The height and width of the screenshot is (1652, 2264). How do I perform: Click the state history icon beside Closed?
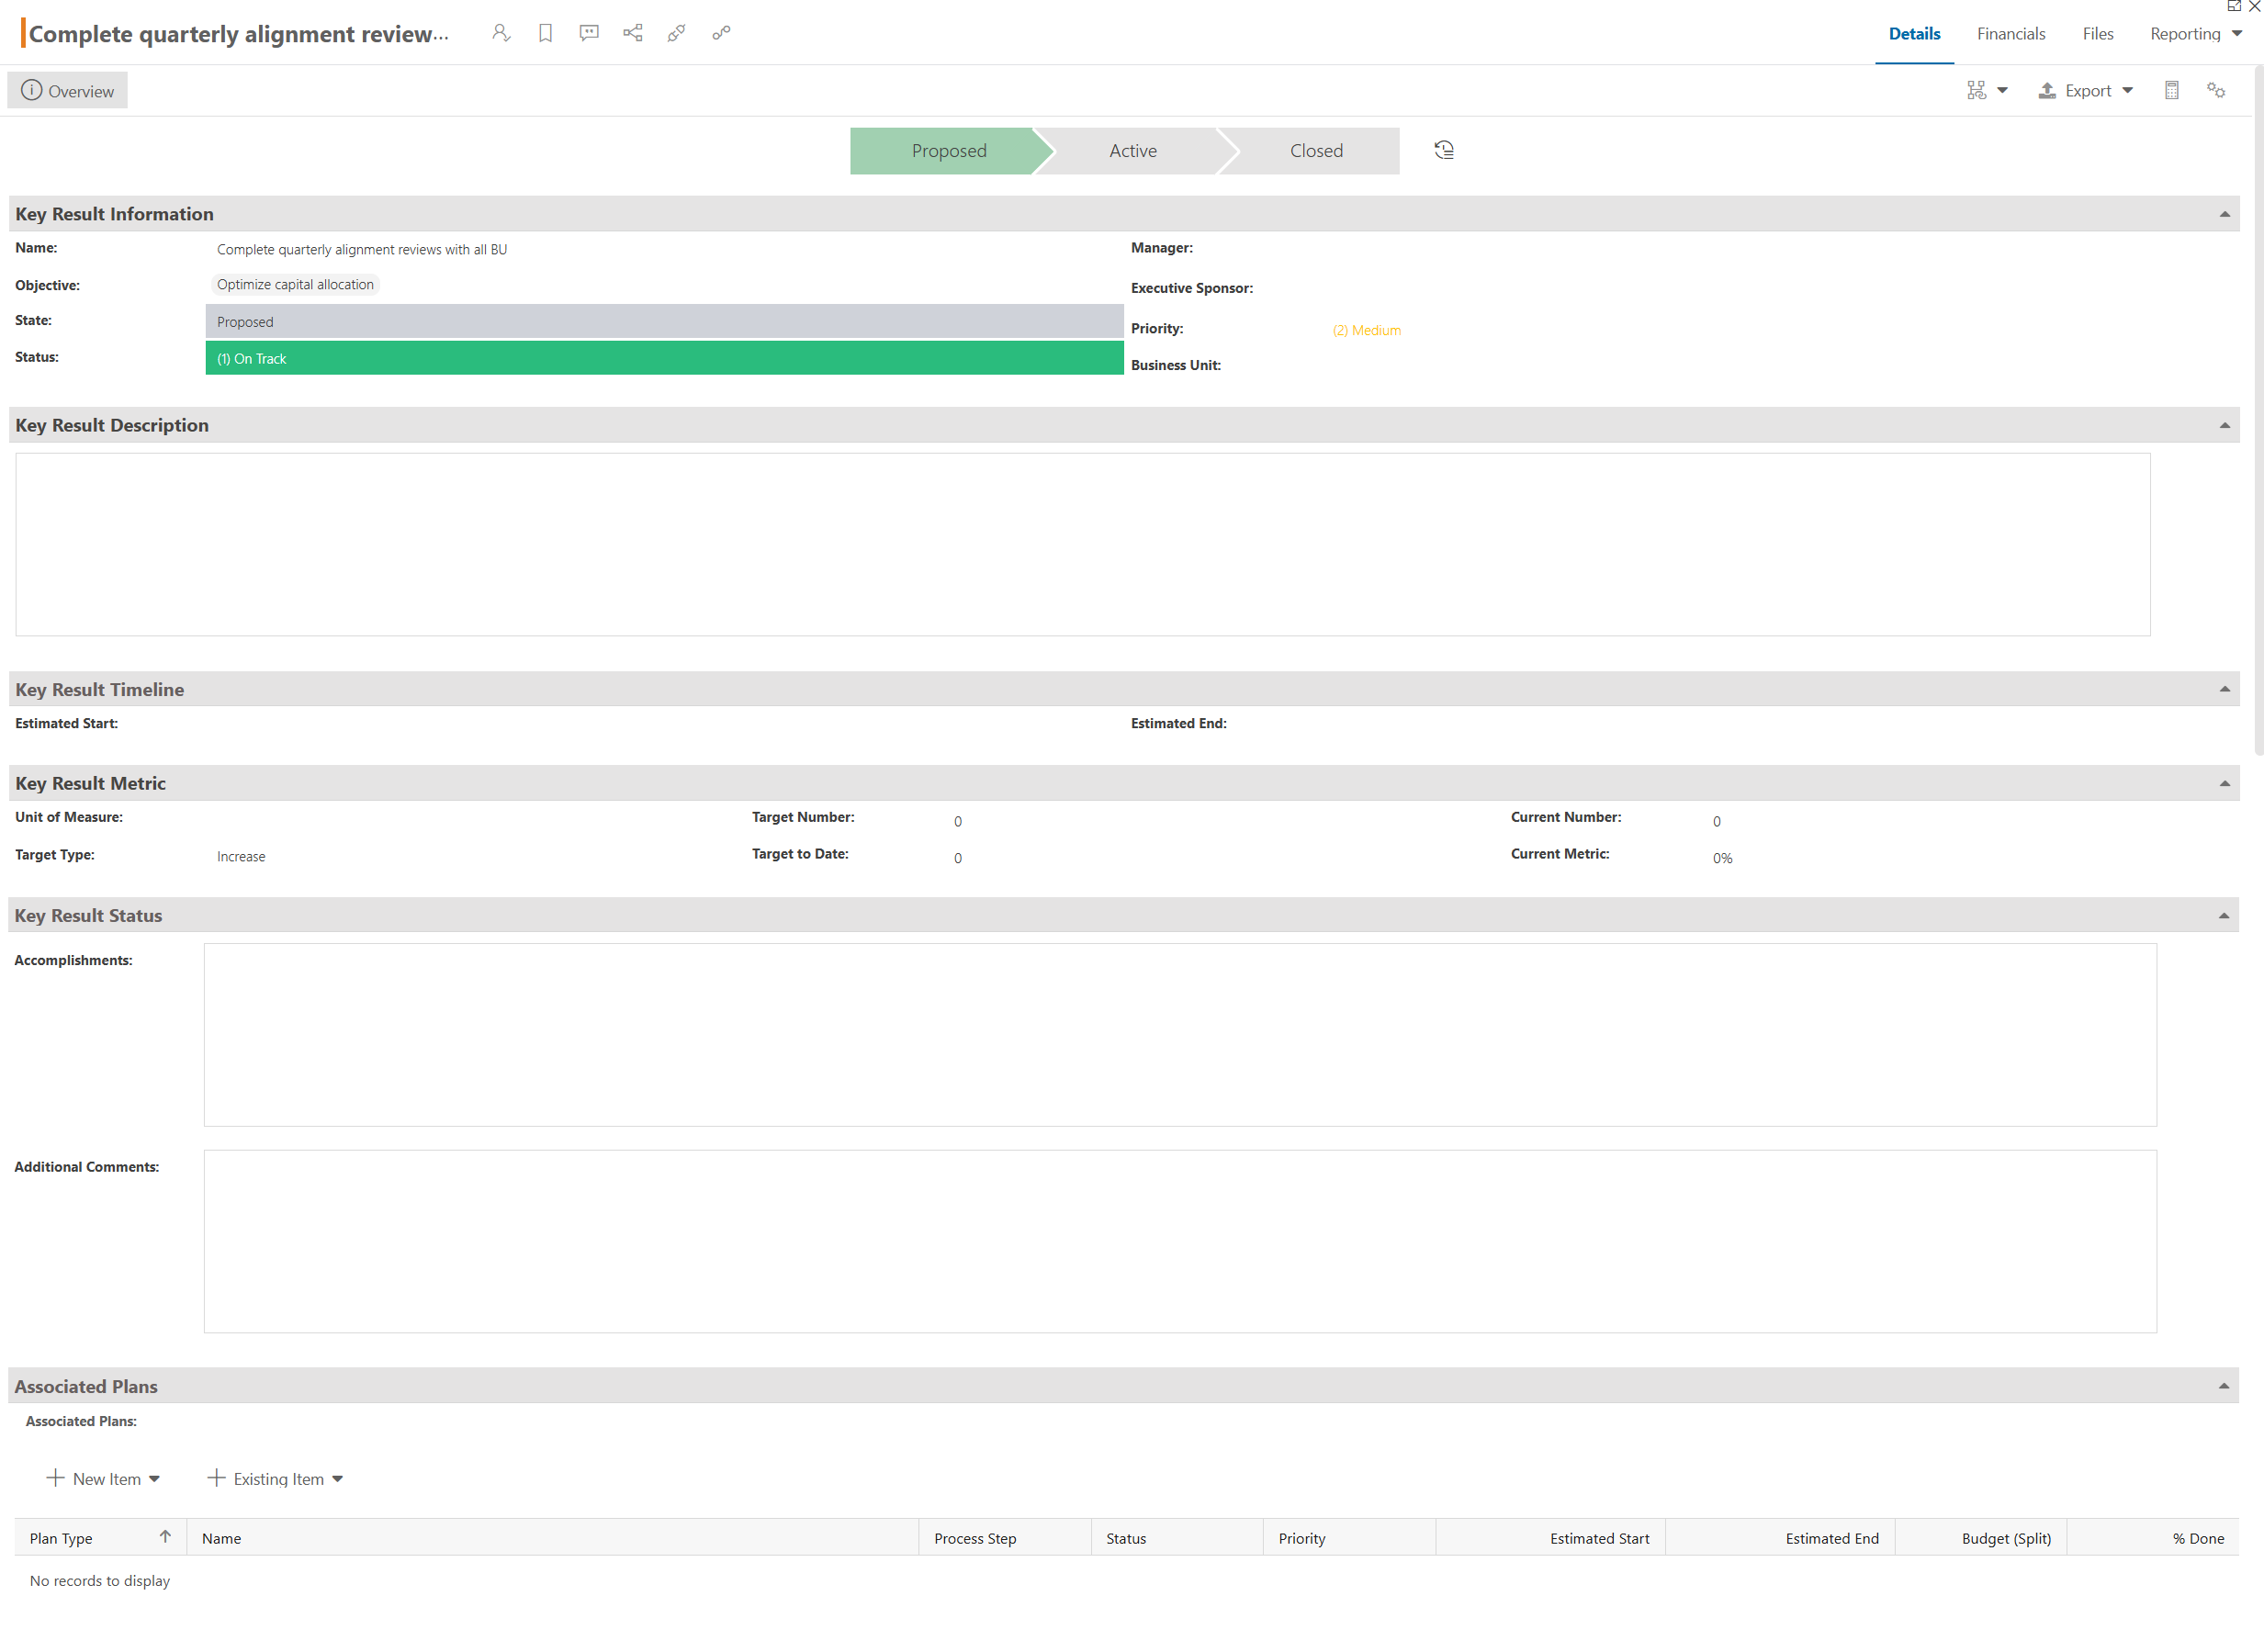click(x=1444, y=150)
